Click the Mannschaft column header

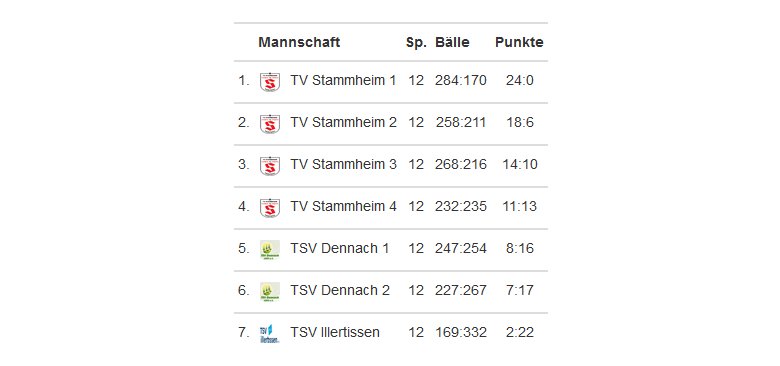click(299, 42)
